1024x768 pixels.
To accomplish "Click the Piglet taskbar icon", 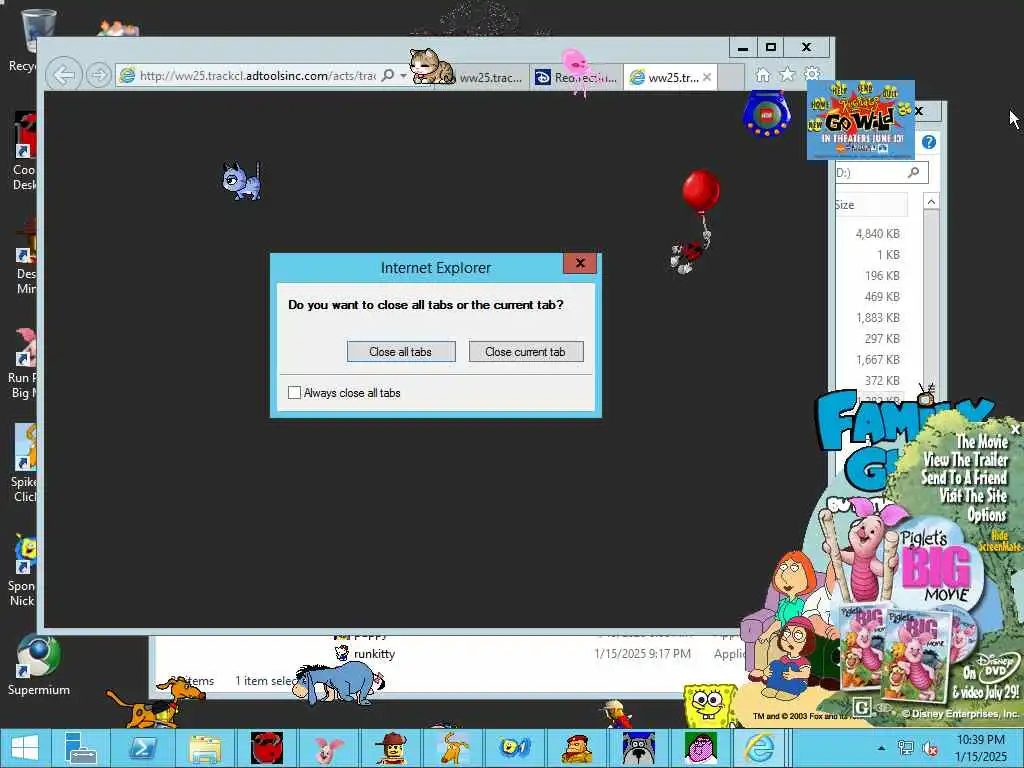I will coord(328,748).
